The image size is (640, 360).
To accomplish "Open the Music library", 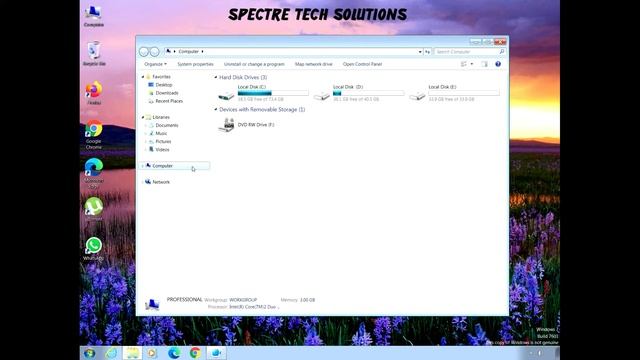I will tap(161, 133).
